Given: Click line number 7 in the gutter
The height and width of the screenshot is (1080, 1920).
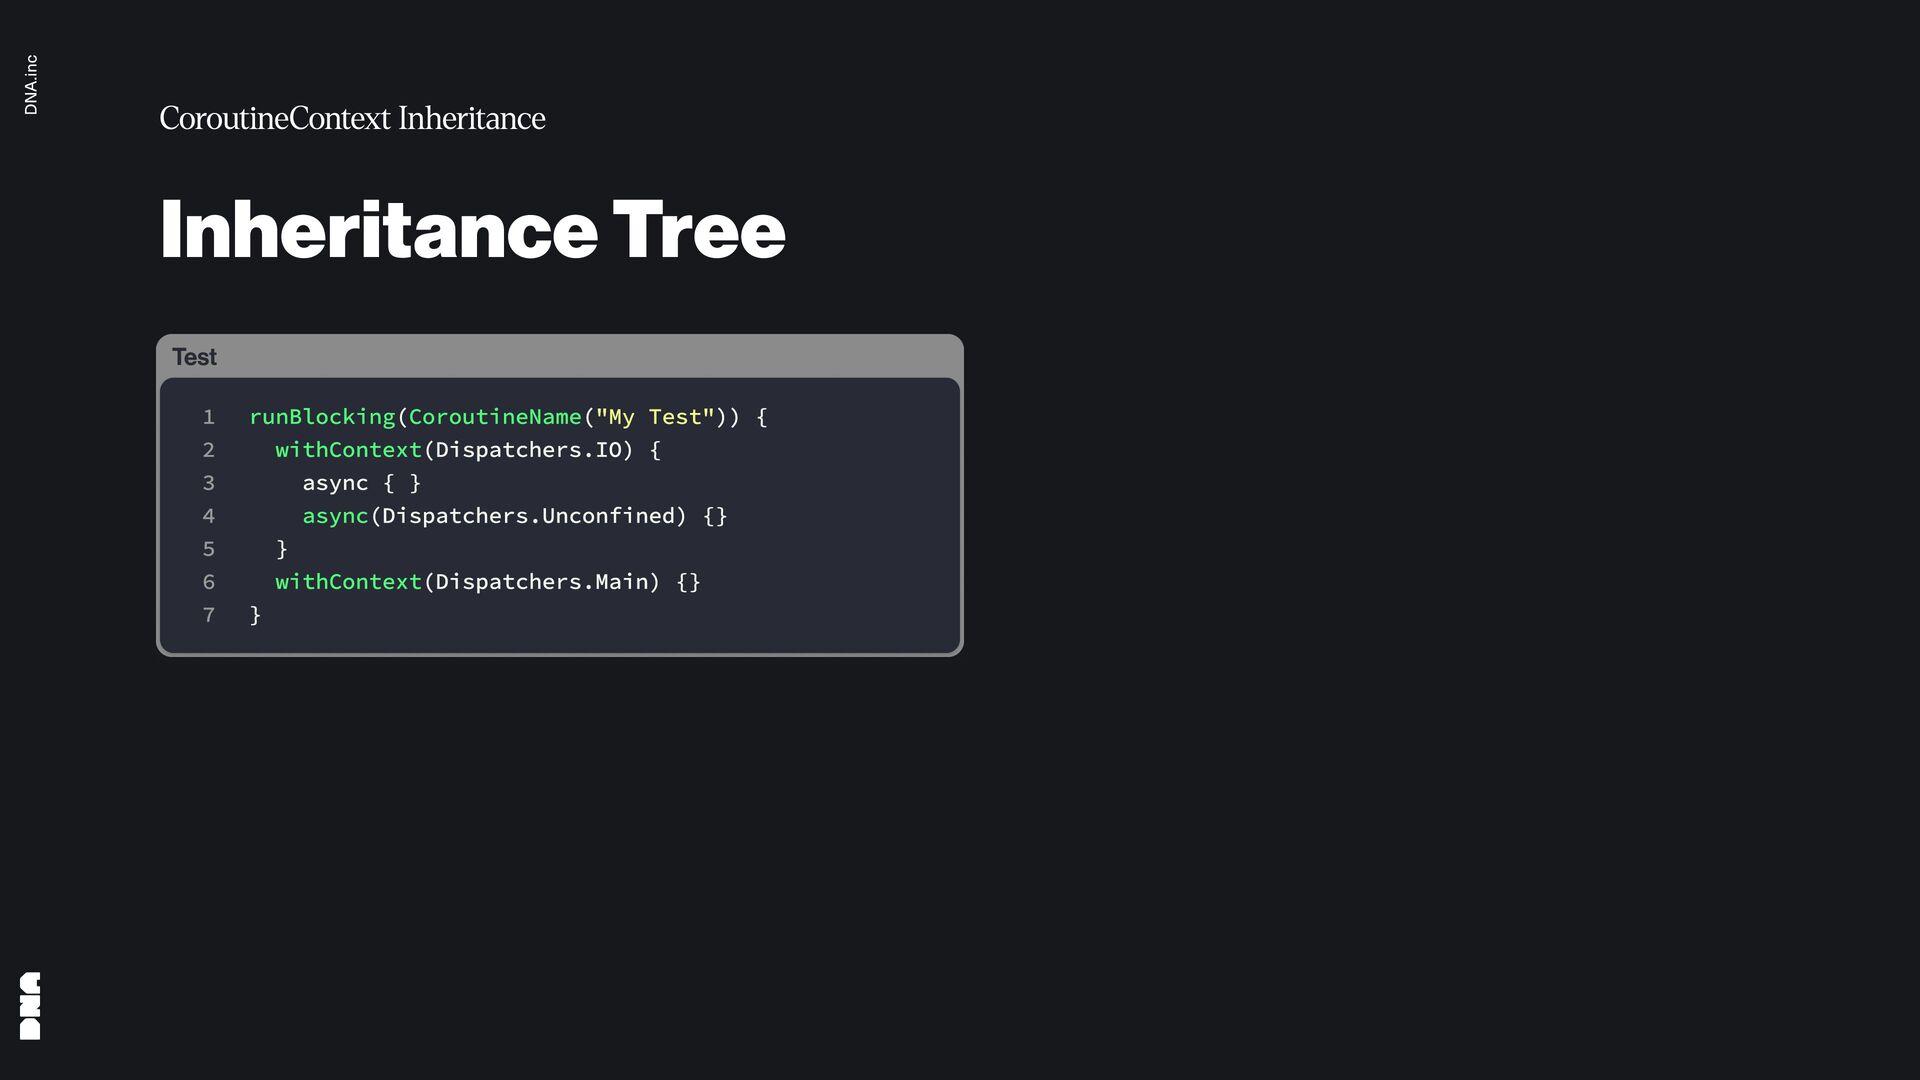Looking at the screenshot, I should [208, 615].
